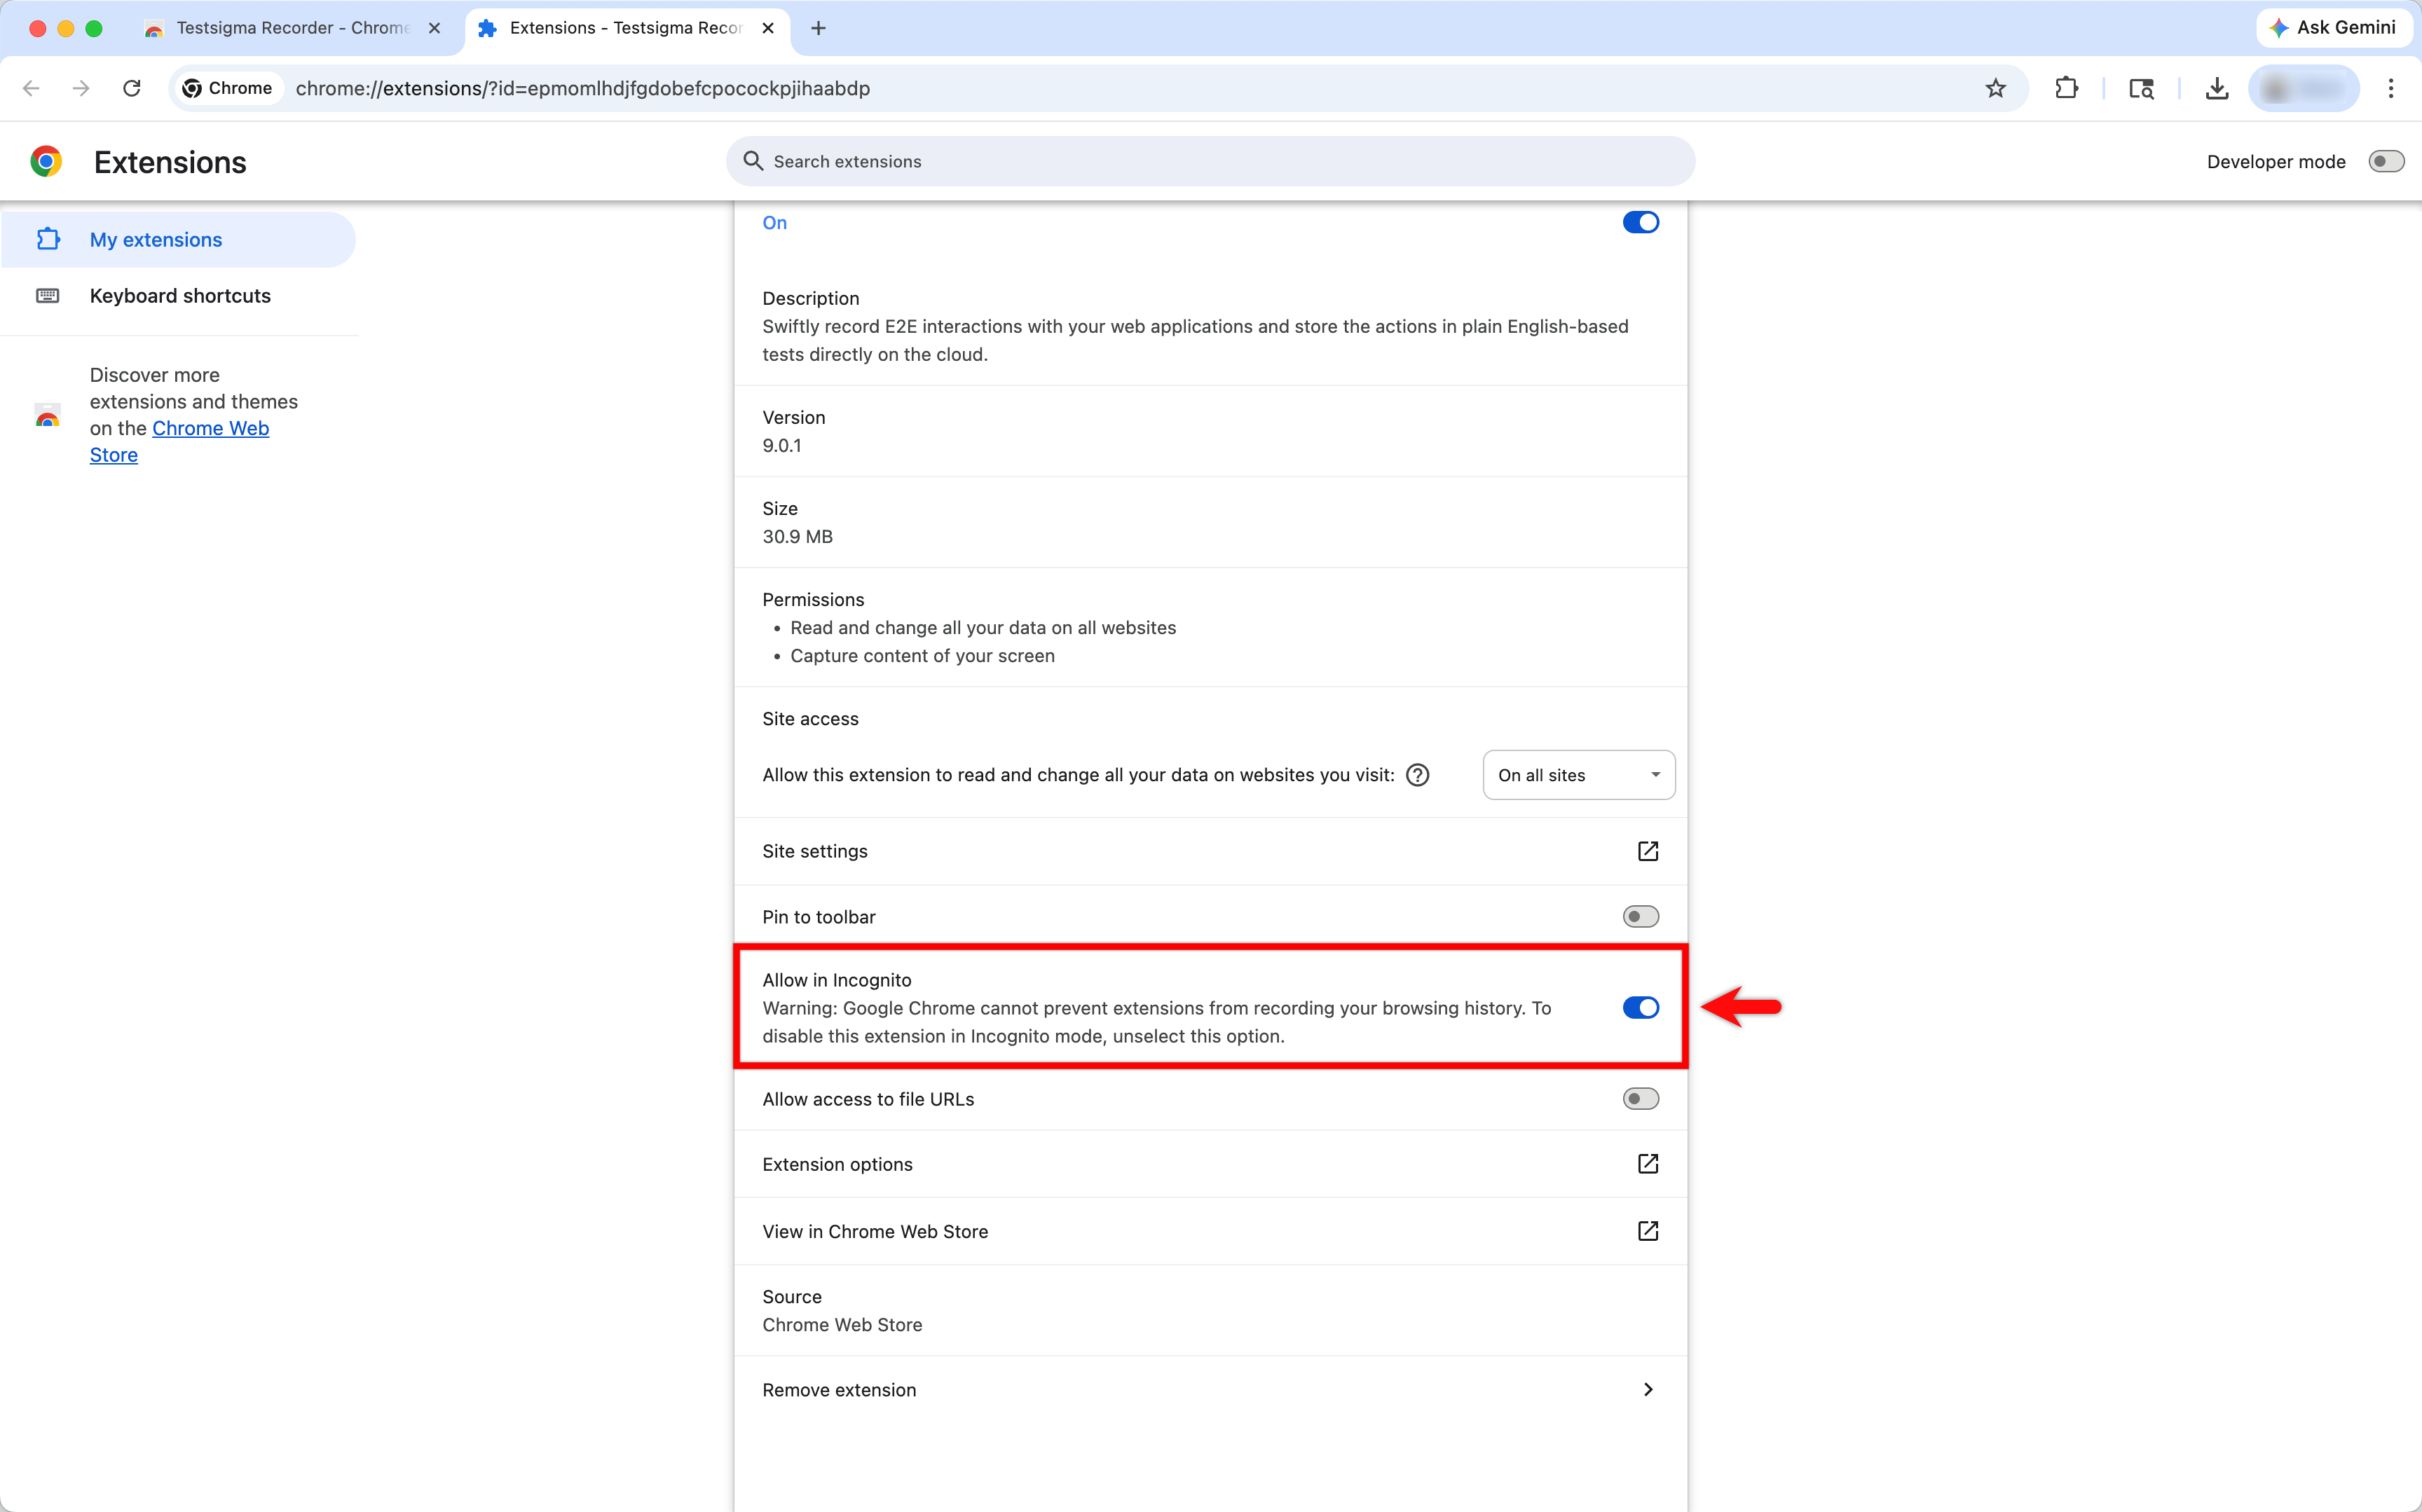
Task: Open View in Chrome Web Store icon
Action: 1648,1231
